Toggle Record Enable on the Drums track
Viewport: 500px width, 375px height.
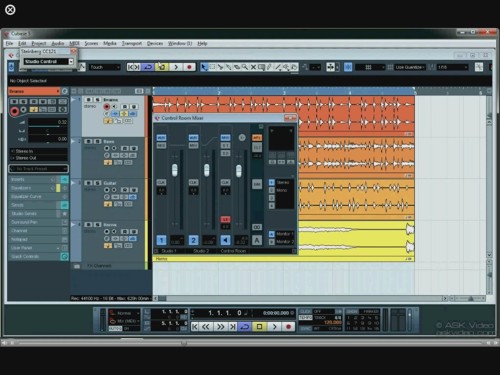click(x=107, y=107)
